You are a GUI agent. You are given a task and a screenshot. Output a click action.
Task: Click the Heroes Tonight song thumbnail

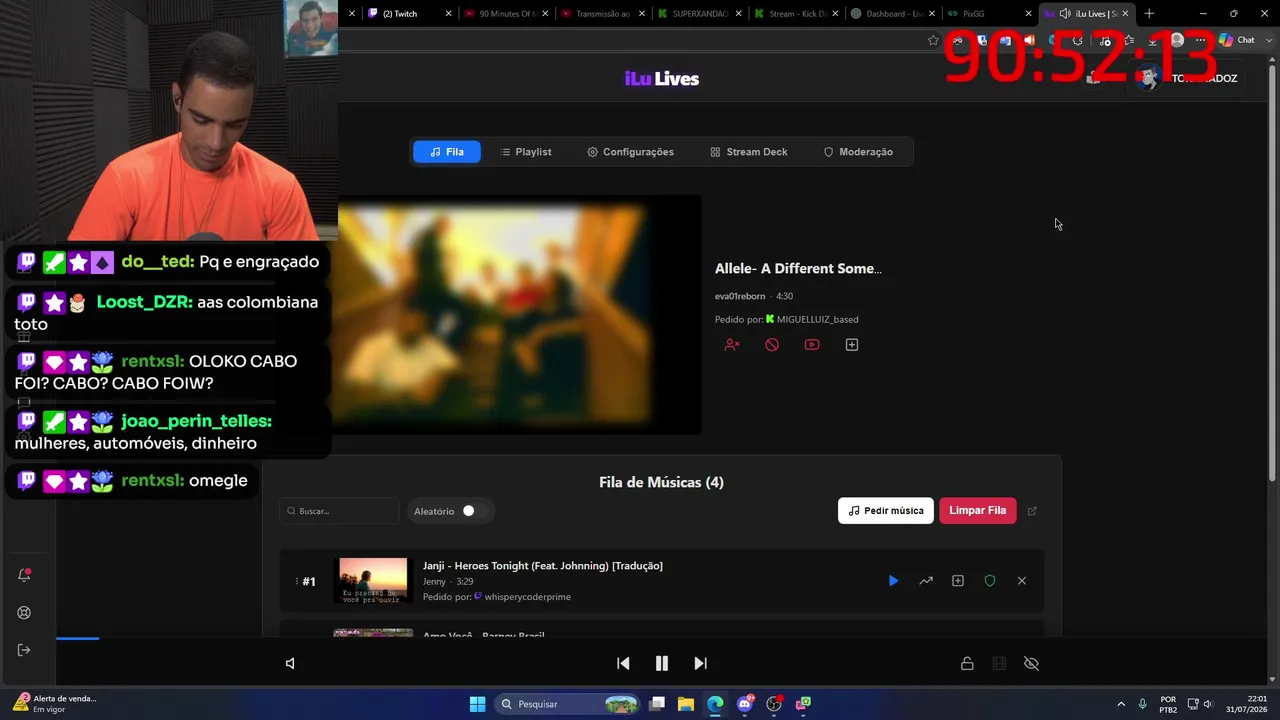373,581
